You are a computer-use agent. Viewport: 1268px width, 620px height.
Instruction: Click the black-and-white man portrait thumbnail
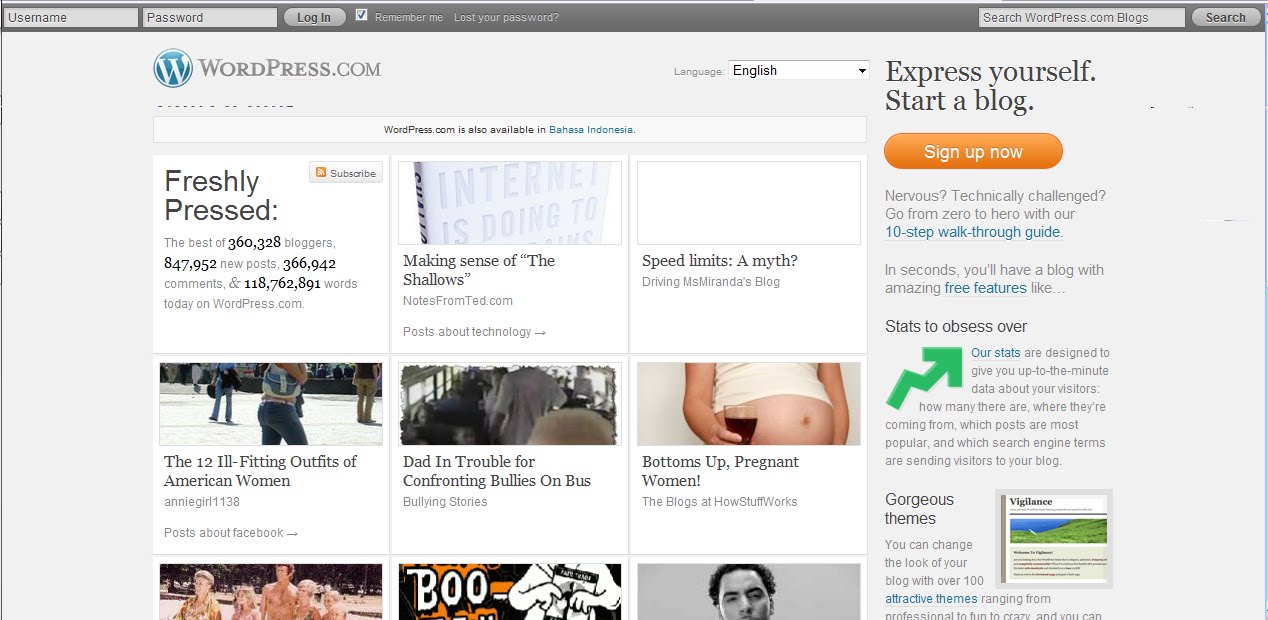[x=749, y=592]
